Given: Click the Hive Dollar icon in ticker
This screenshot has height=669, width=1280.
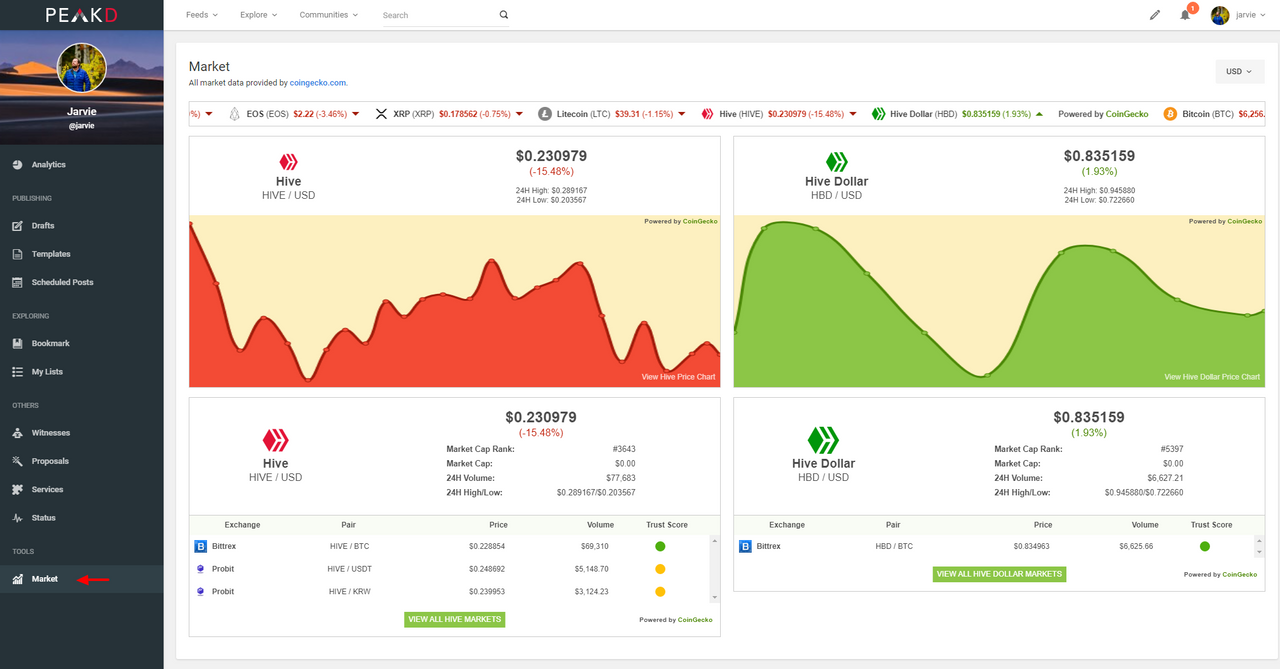Looking at the screenshot, I should tap(879, 114).
